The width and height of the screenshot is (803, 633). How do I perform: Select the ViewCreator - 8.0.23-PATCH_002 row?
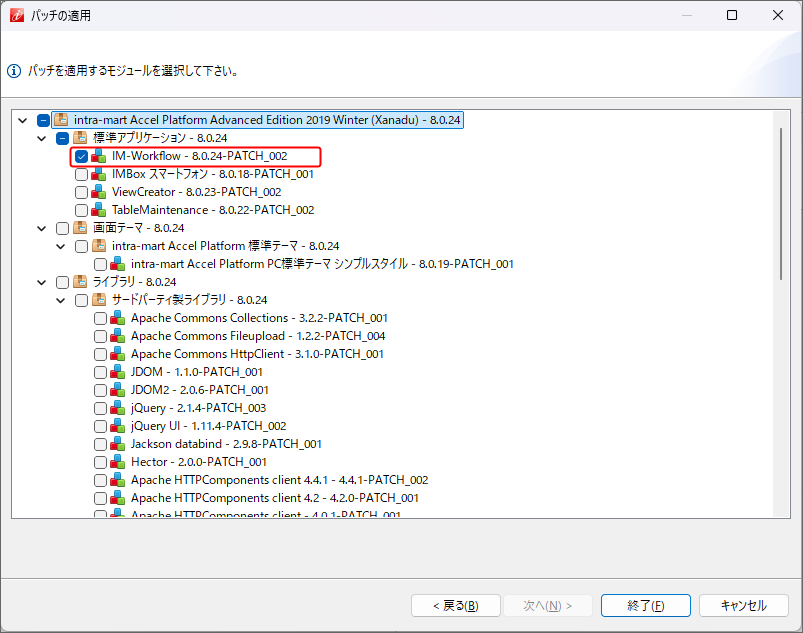(197, 192)
